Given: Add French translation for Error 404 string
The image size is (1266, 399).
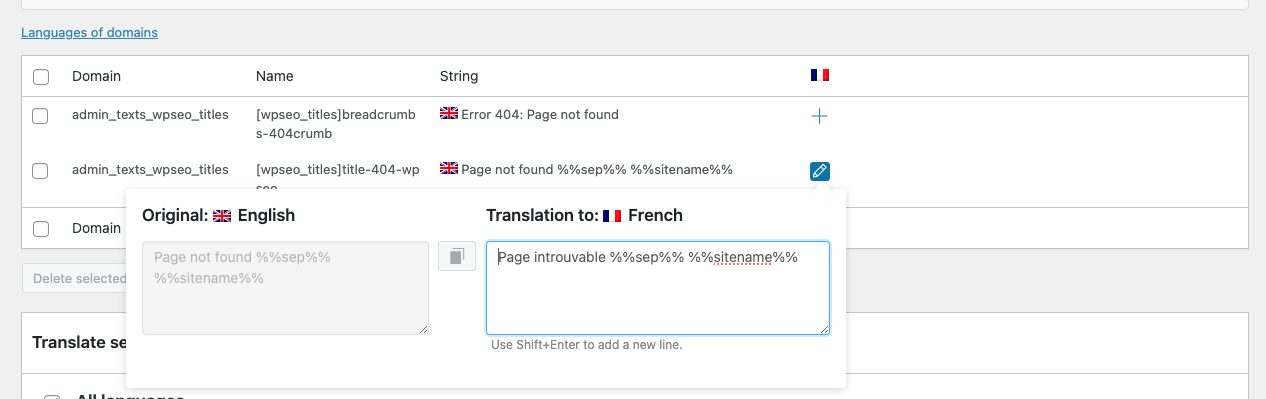Looking at the screenshot, I should click(x=819, y=116).
